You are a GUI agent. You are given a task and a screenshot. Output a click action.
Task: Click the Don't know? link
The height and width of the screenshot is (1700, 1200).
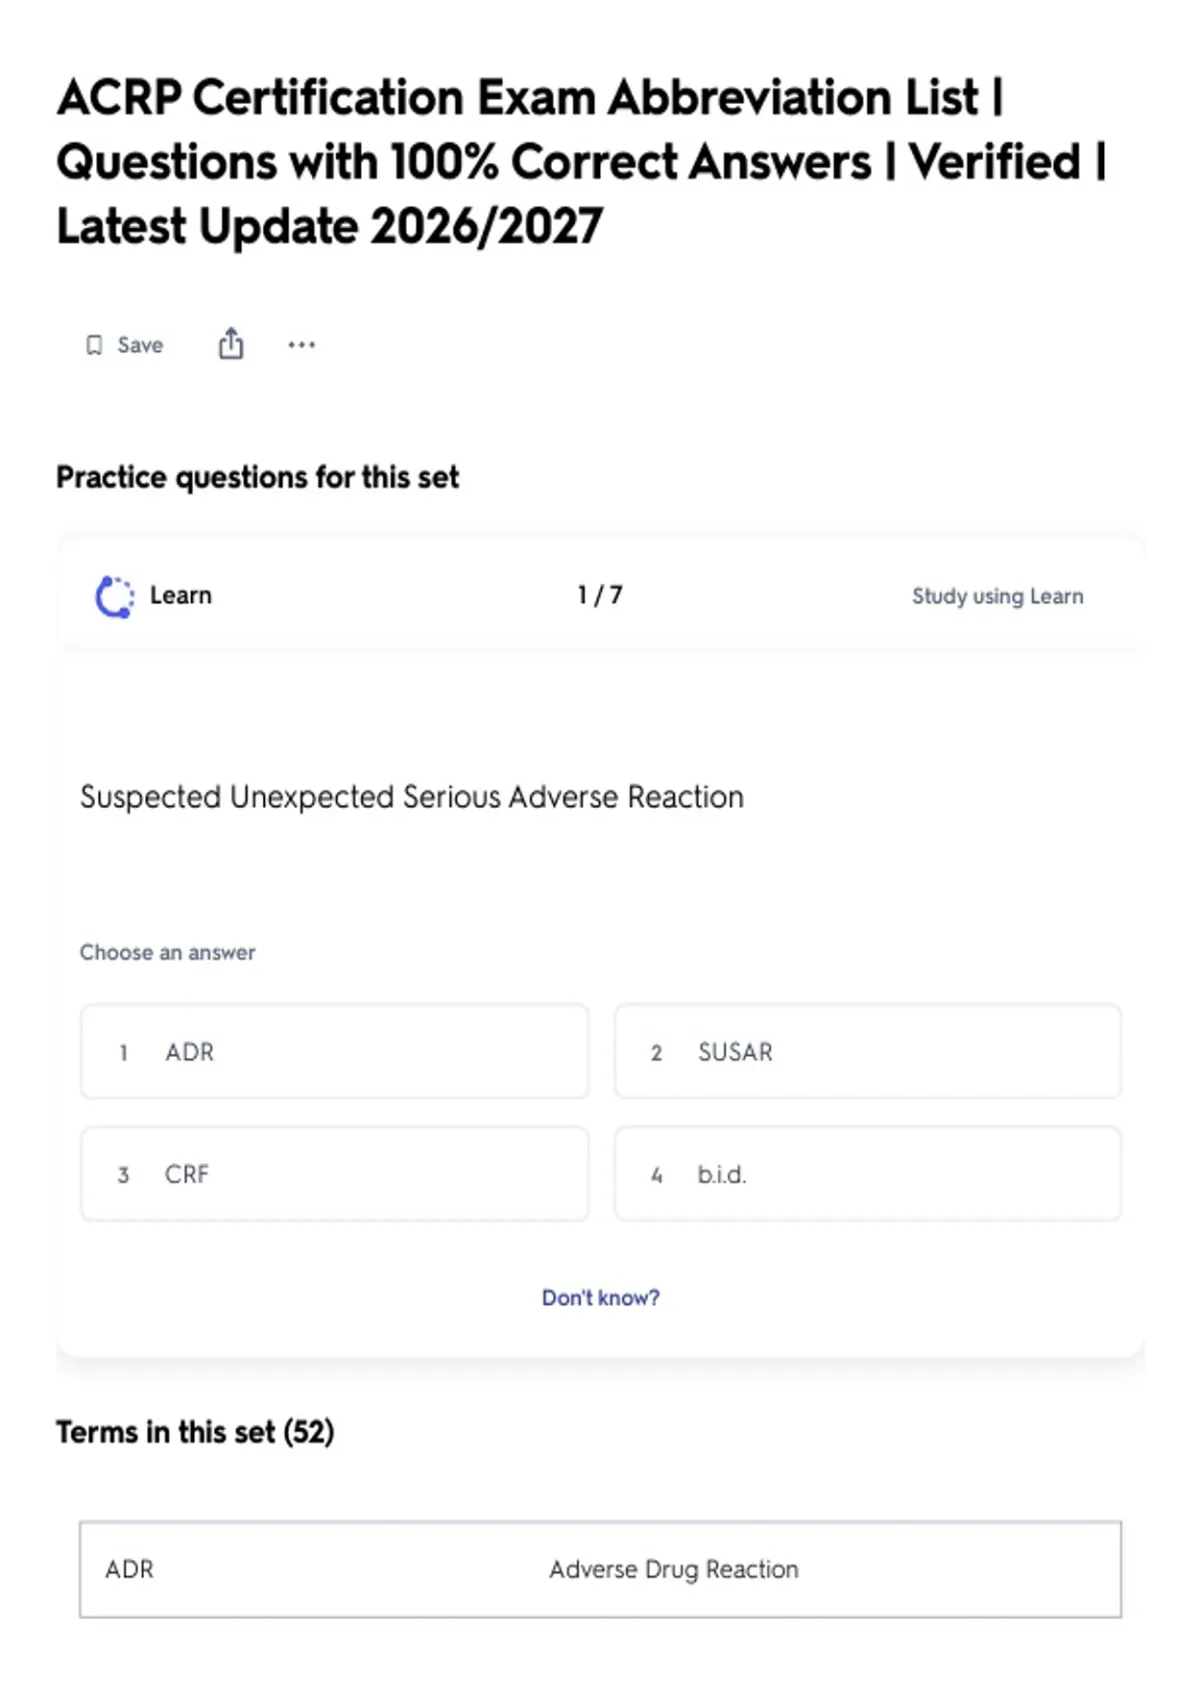tap(600, 1297)
